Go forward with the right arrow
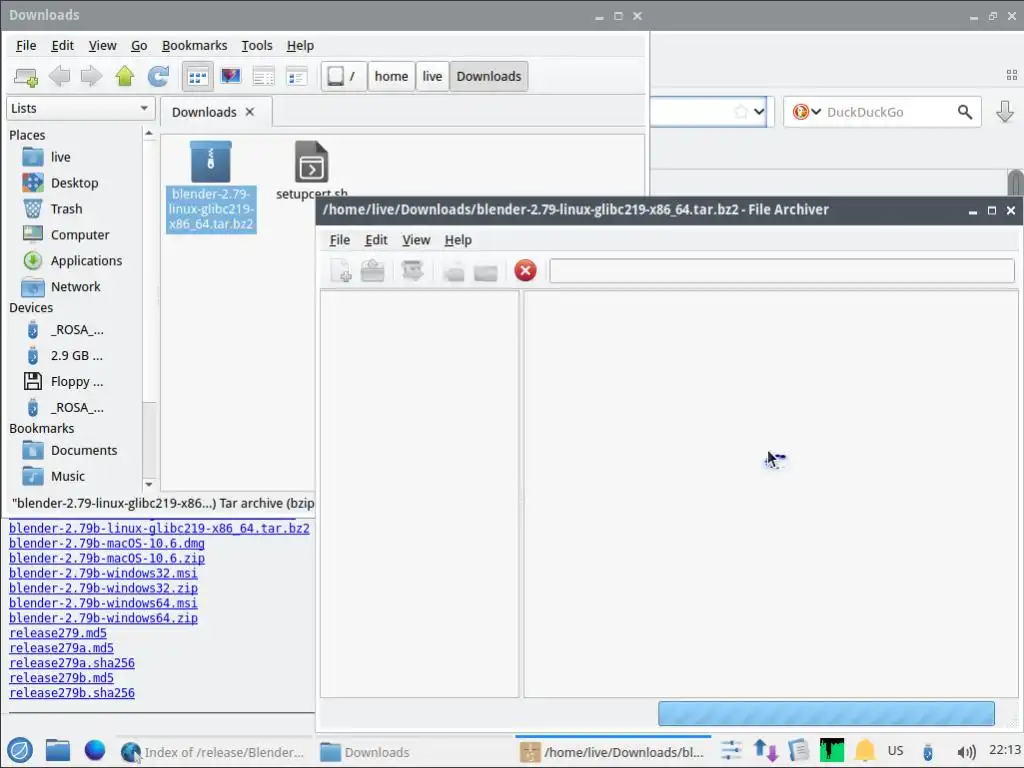This screenshot has width=1024, height=768. click(91, 76)
